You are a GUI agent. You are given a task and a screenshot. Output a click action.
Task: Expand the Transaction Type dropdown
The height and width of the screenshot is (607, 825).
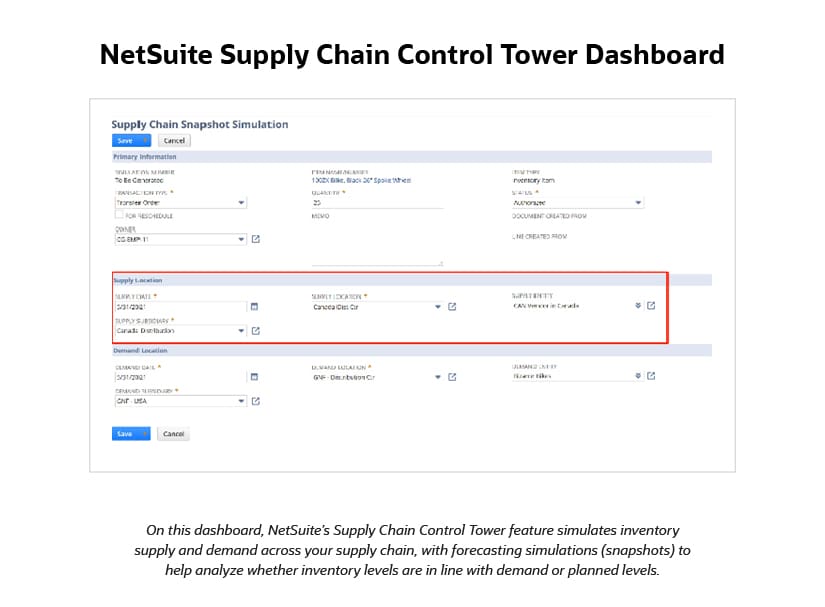coord(241,202)
